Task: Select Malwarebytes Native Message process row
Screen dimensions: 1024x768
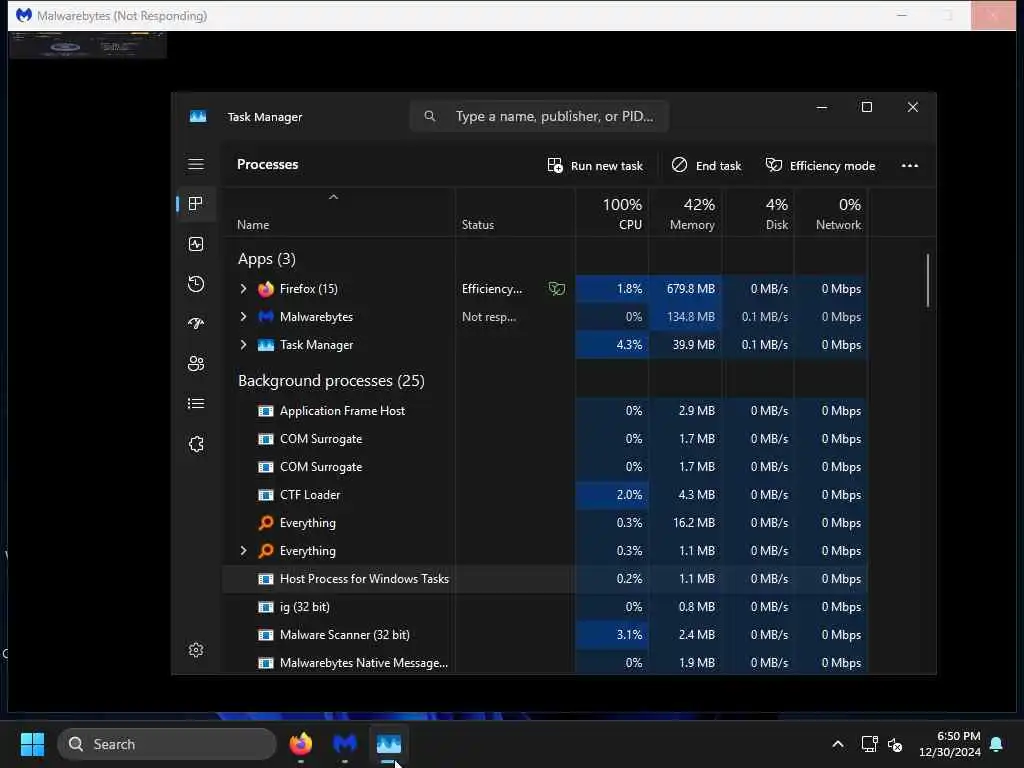Action: click(545, 662)
